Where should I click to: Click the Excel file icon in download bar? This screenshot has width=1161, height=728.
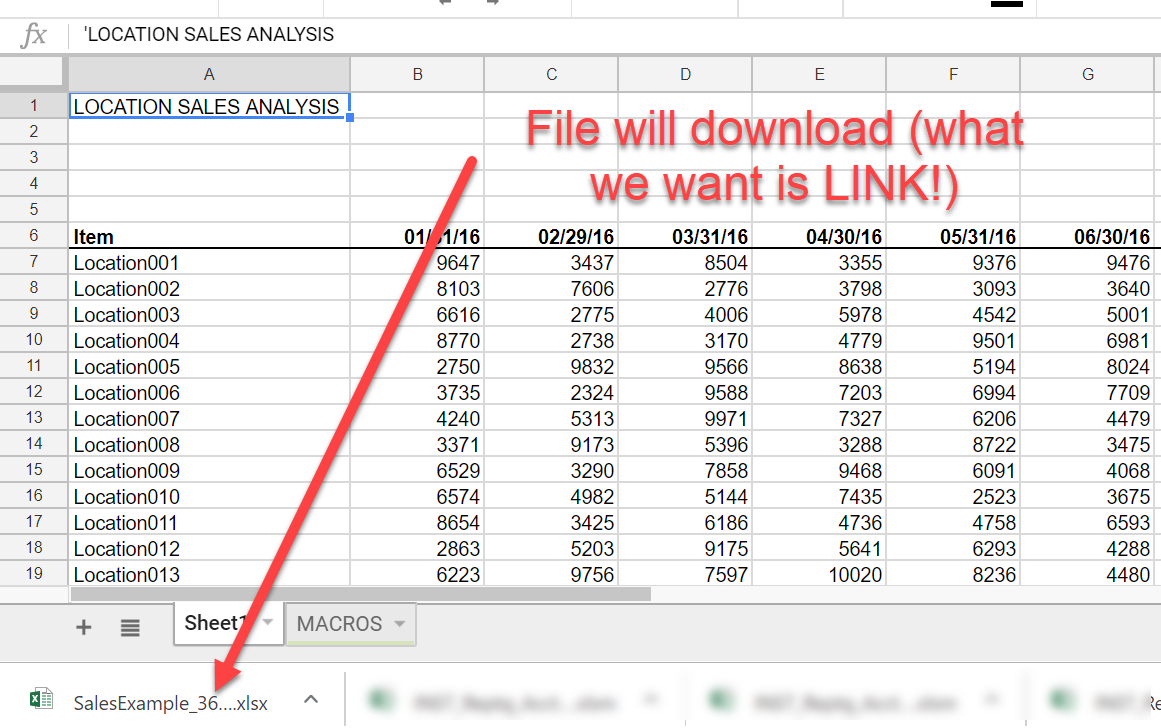click(42, 698)
